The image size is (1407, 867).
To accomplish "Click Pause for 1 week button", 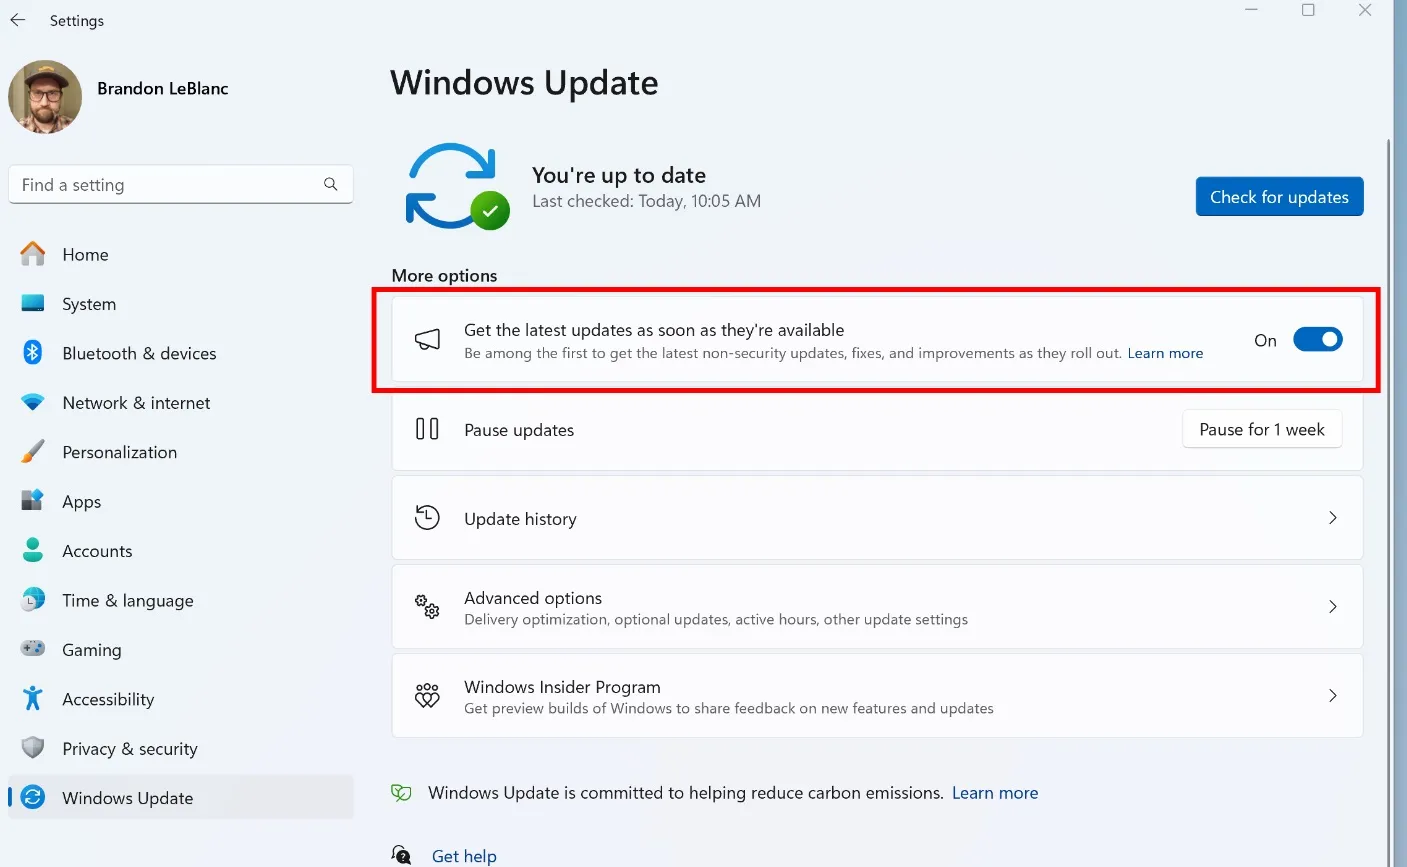I will 1262,429.
